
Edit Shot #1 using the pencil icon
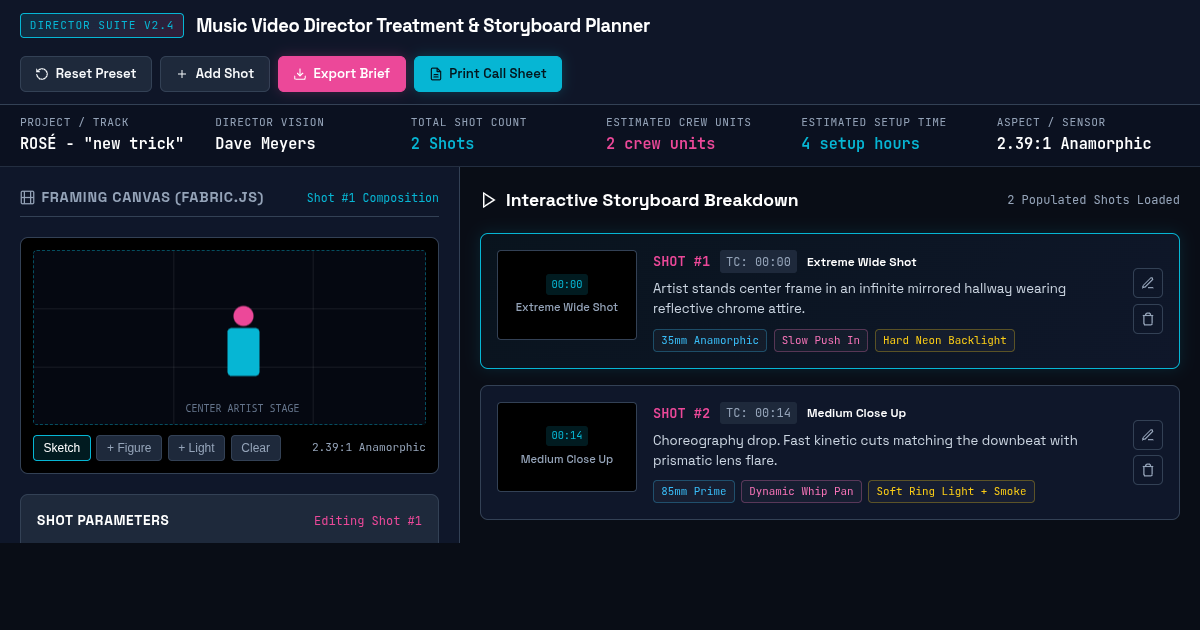(x=1148, y=283)
